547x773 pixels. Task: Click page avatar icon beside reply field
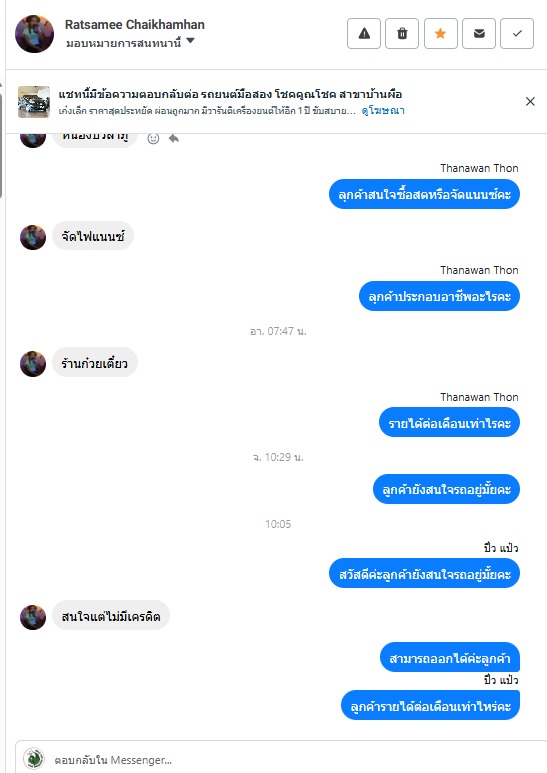pyautogui.click(x=34, y=759)
